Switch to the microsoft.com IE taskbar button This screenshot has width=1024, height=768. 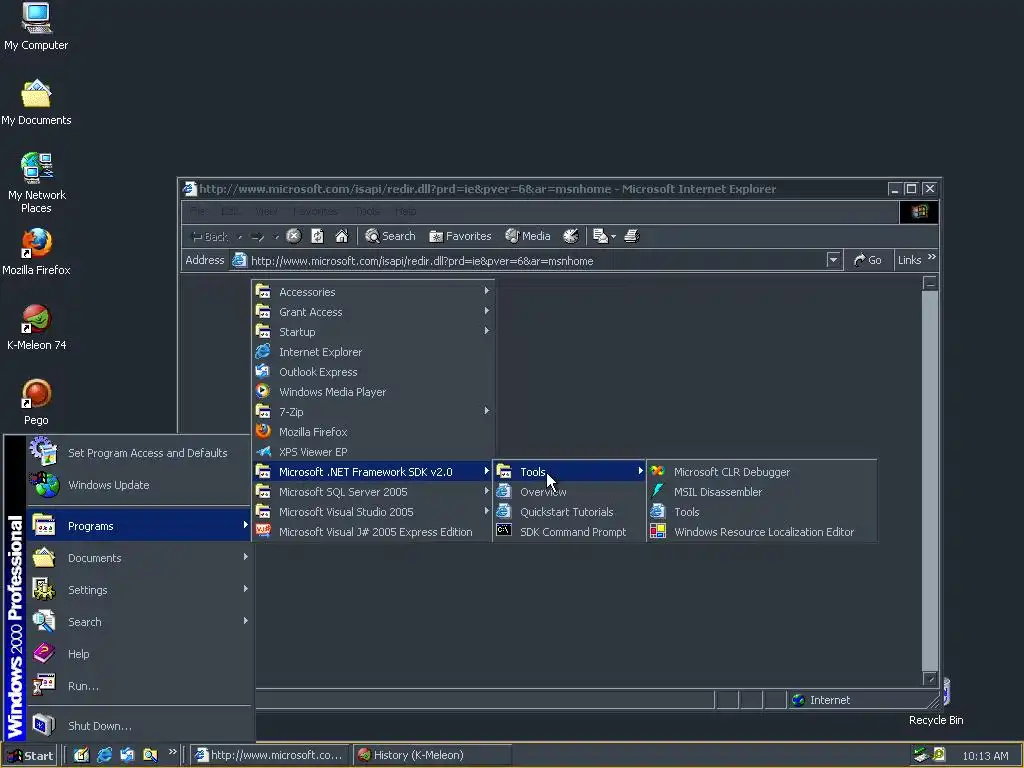270,755
